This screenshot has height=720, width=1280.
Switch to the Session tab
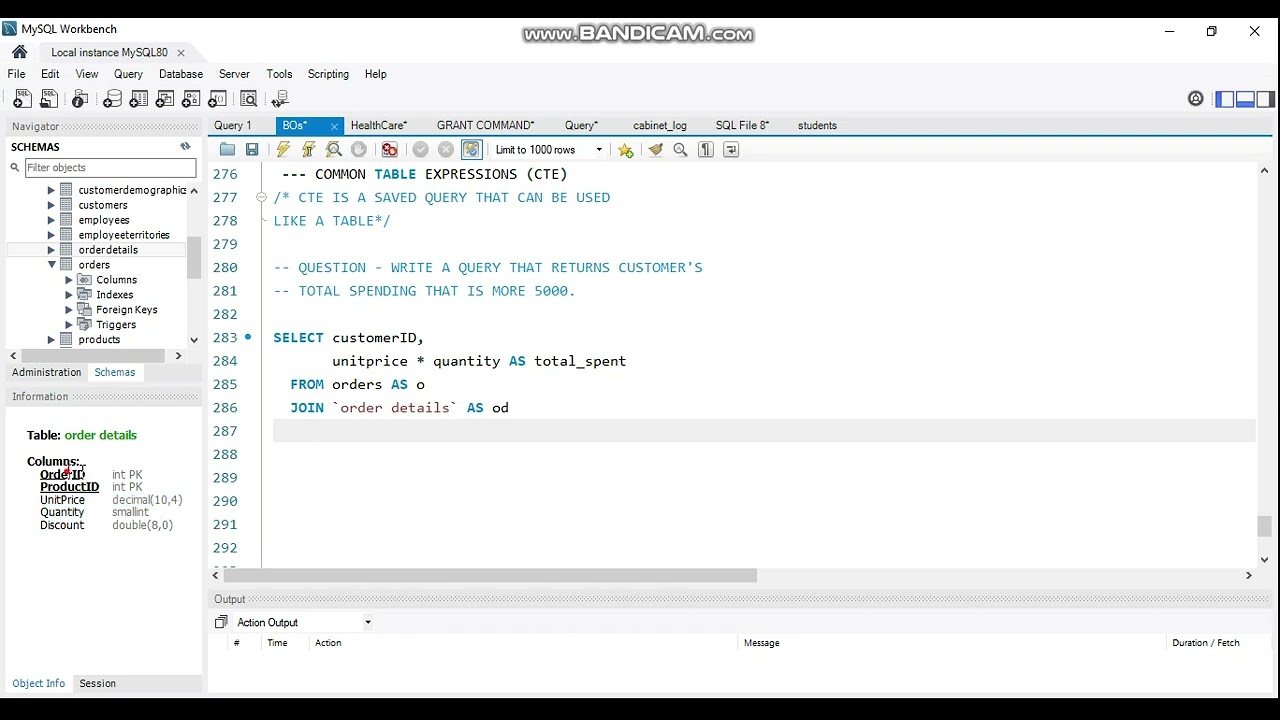[x=98, y=684]
